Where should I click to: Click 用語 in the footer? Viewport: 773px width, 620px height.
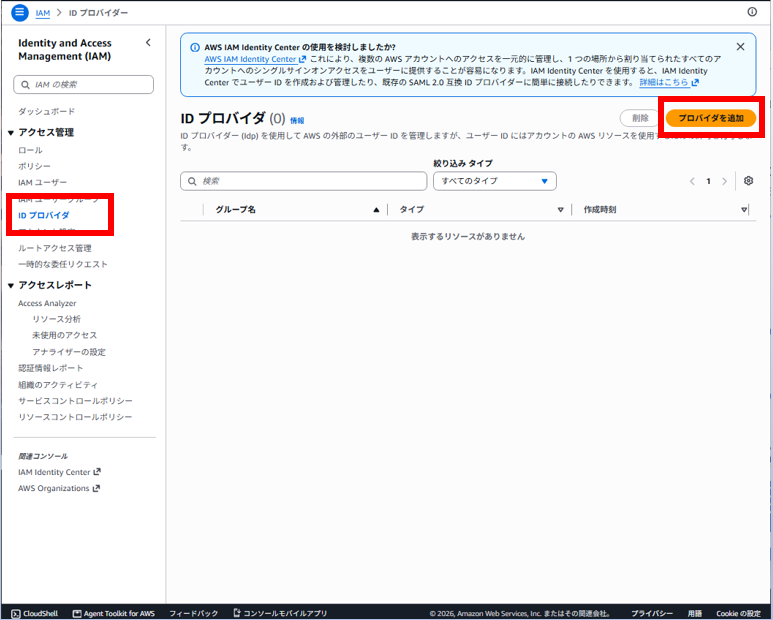pos(695,614)
